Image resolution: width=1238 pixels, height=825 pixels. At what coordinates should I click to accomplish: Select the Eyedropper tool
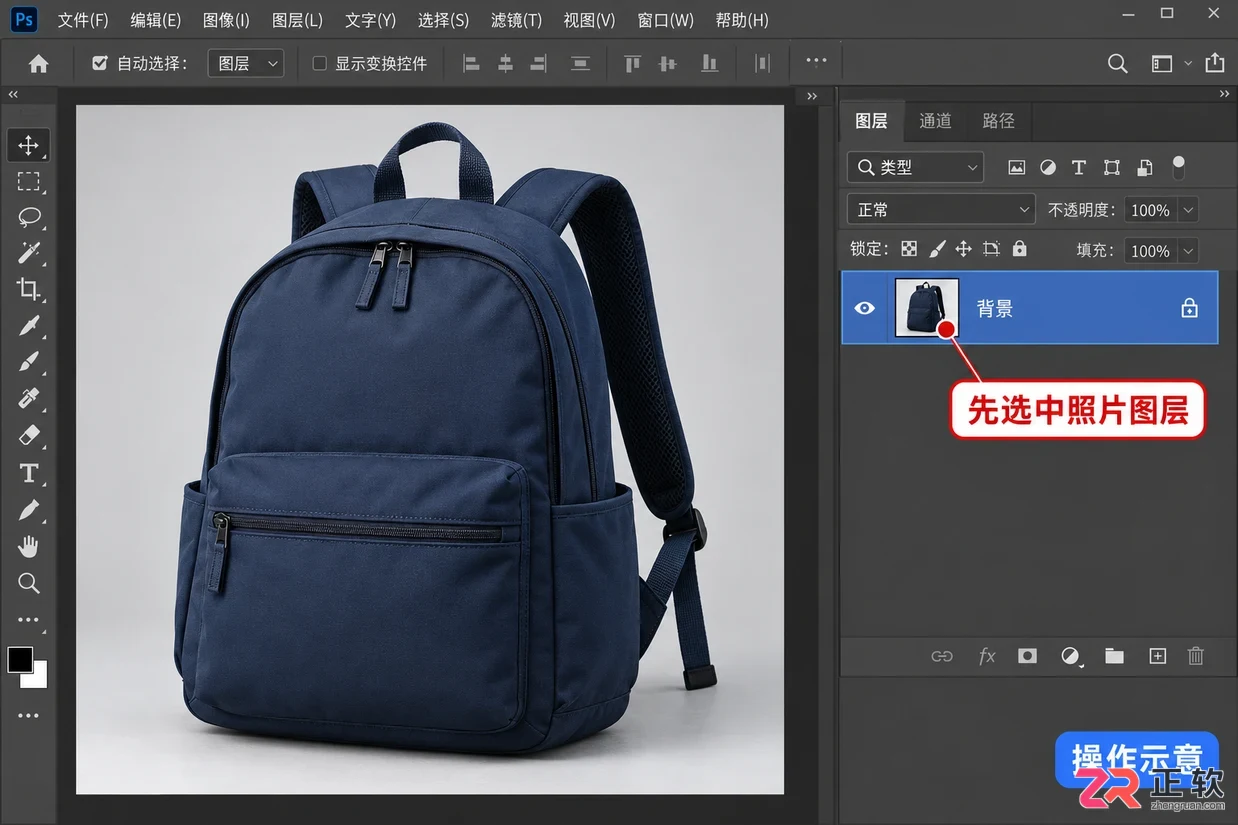pyautogui.click(x=28, y=326)
